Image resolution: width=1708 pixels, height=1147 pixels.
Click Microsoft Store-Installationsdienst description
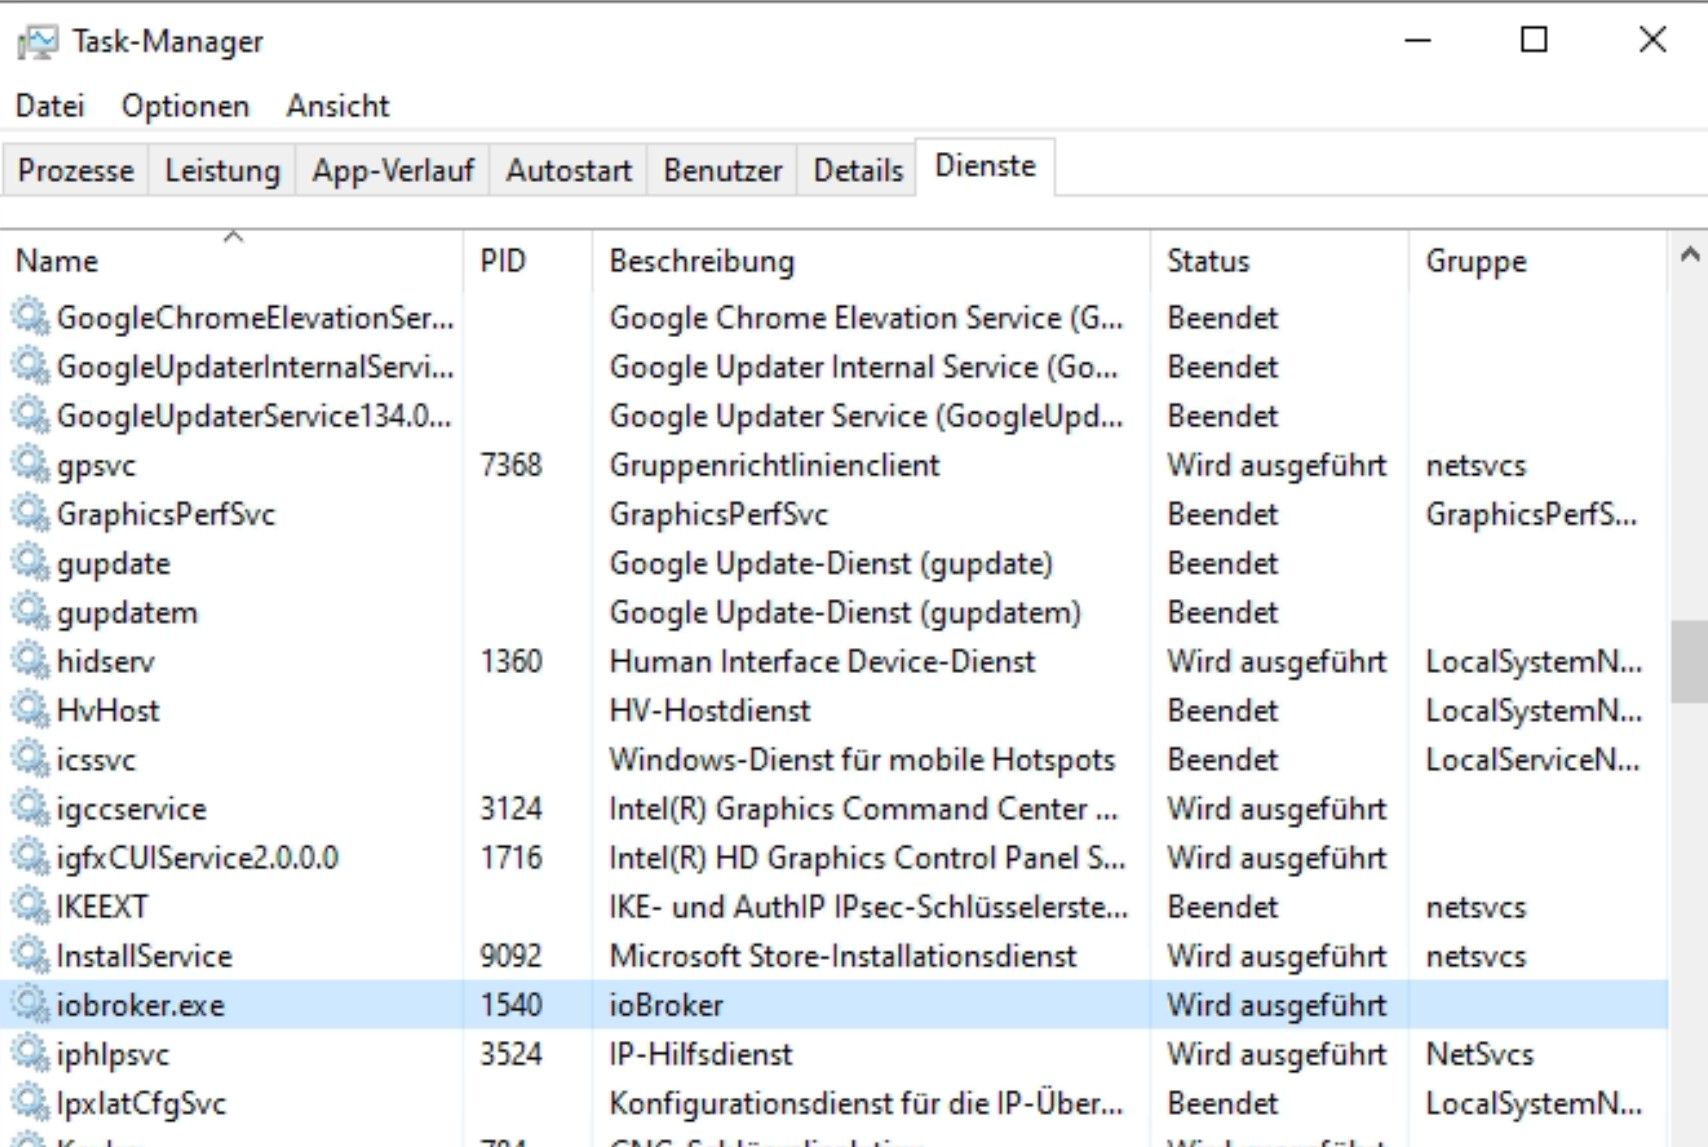[843, 955]
